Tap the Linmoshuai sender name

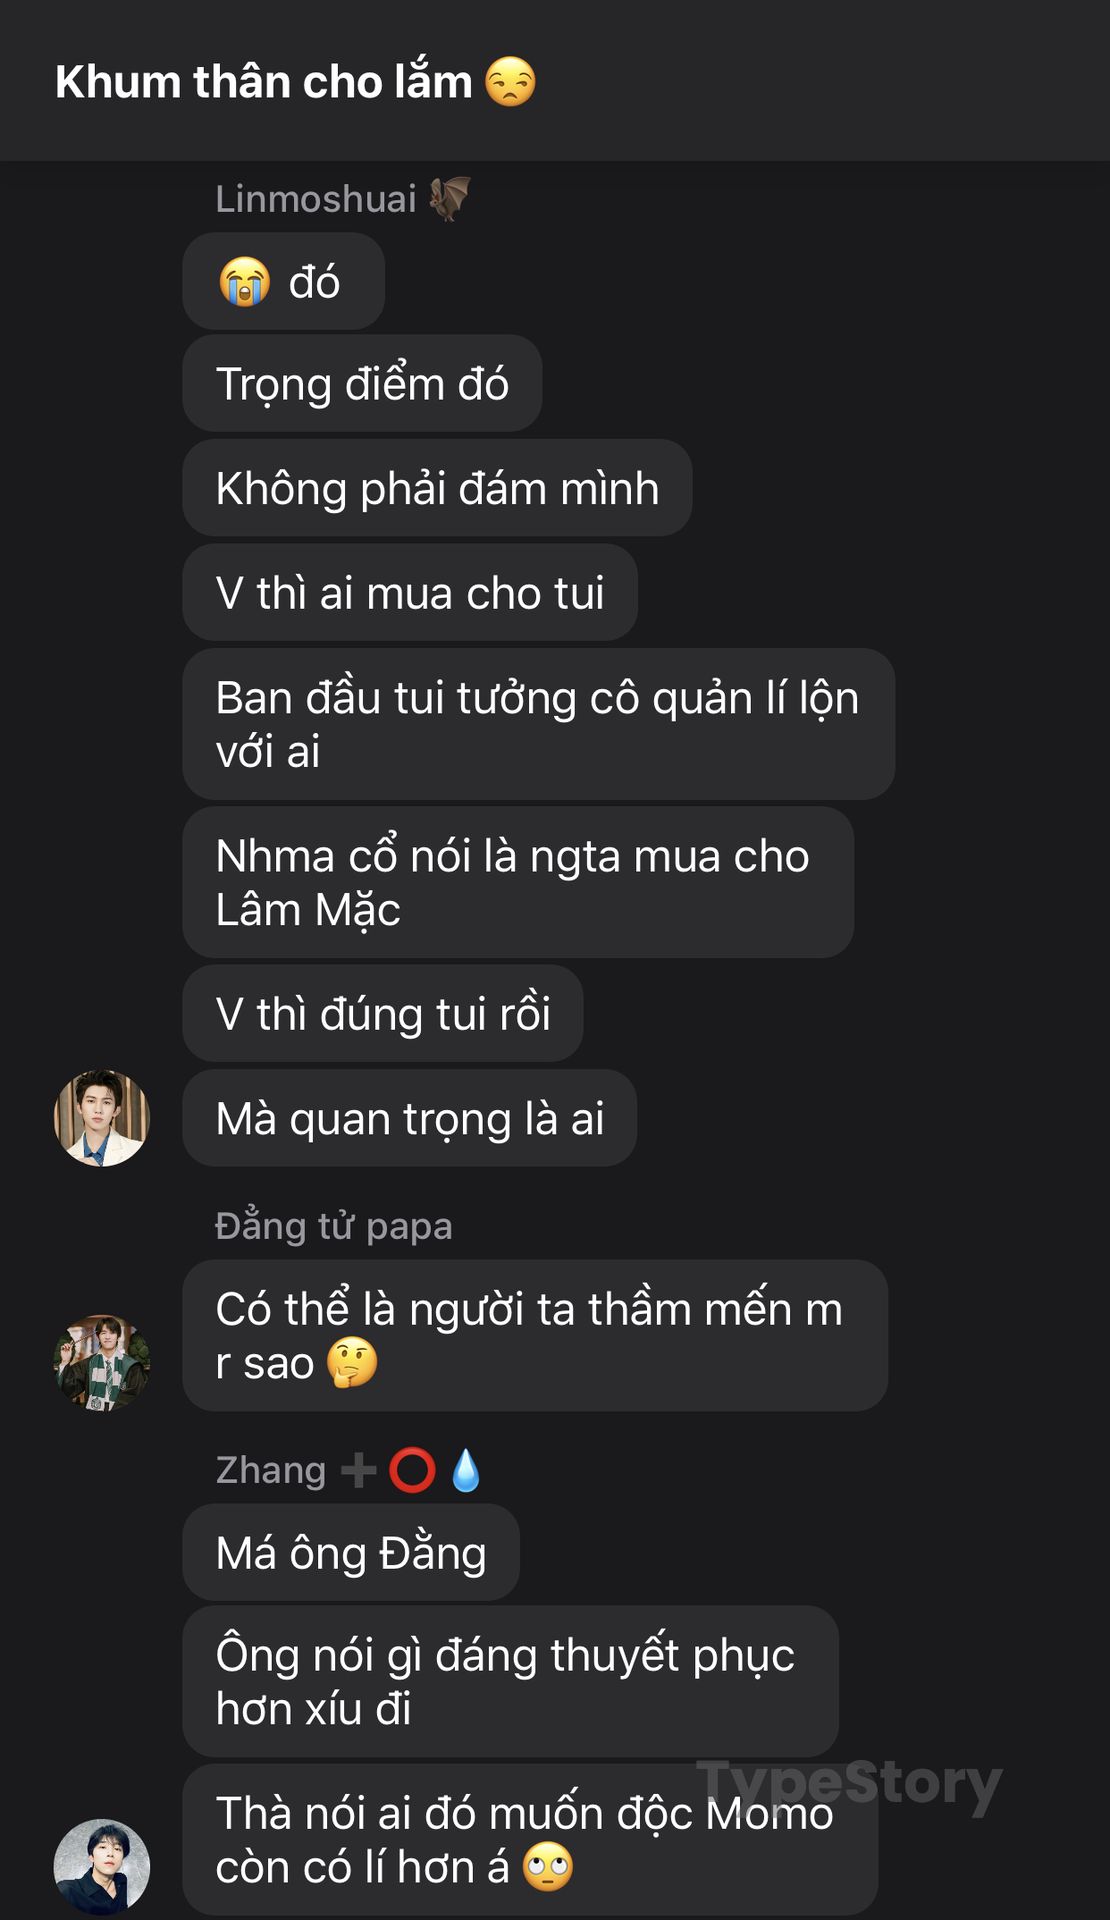click(x=316, y=199)
